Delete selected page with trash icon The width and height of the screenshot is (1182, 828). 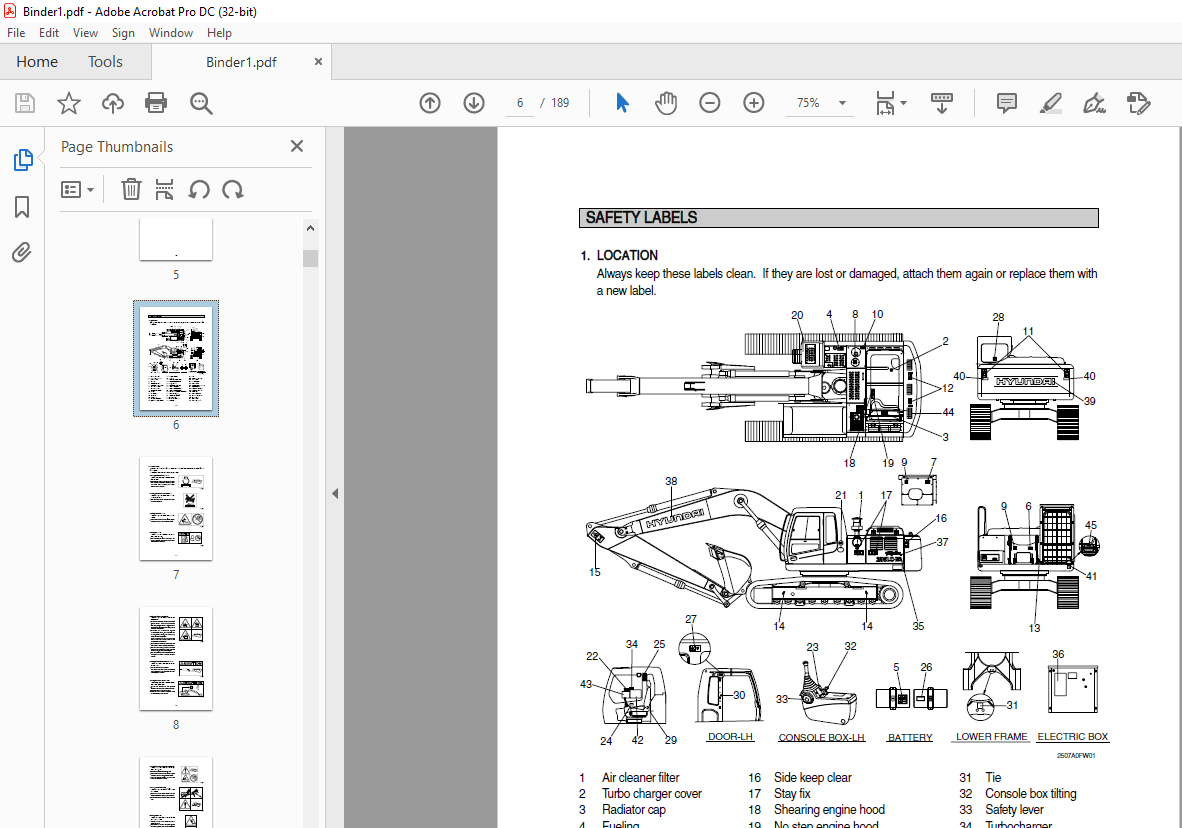tap(131, 189)
